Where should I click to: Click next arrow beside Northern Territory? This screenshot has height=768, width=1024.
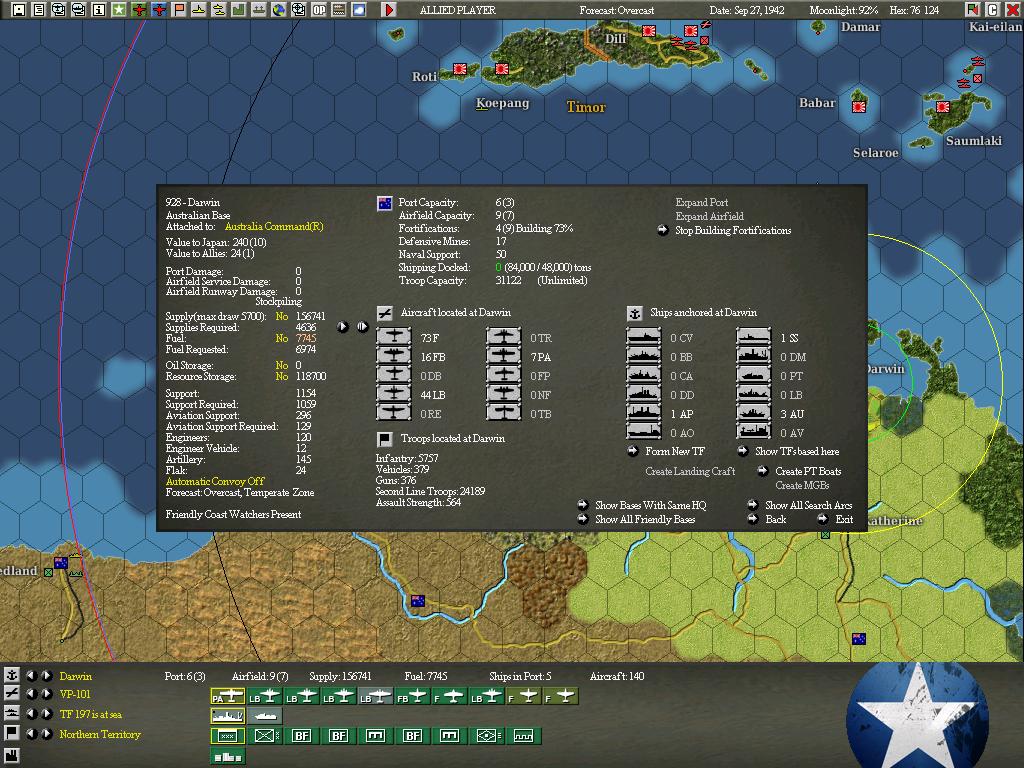(46, 733)
